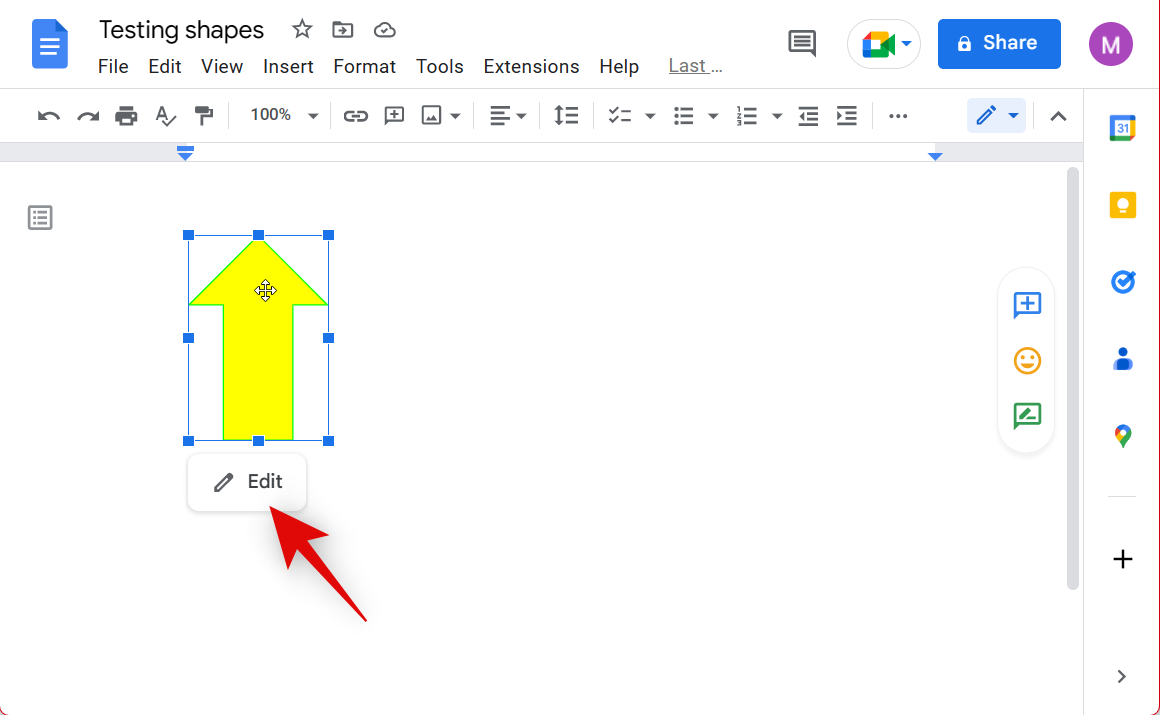Open the Format menu
This screenshot has height=715, width=1160.
[364, 67]
